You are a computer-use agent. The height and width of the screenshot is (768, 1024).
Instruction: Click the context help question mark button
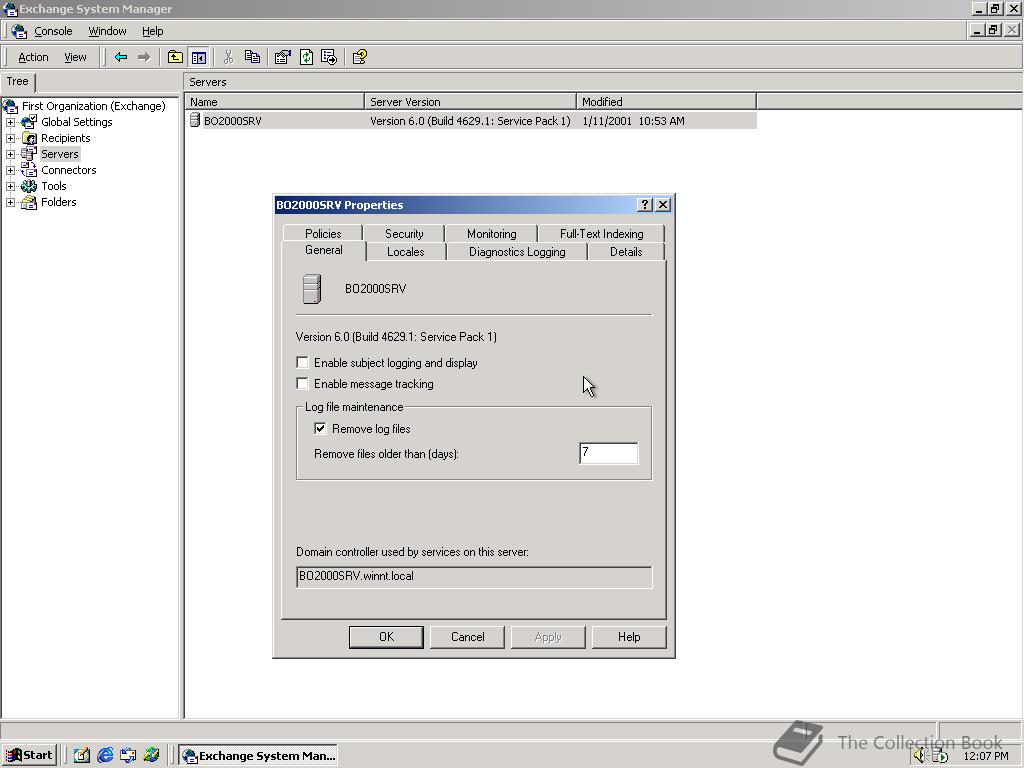point(645,204)
